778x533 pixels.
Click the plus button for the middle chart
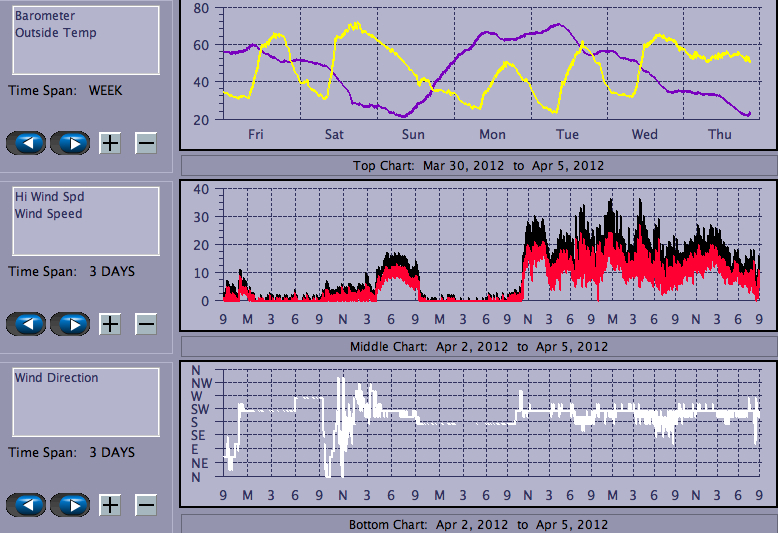click(x=110, y=324)
